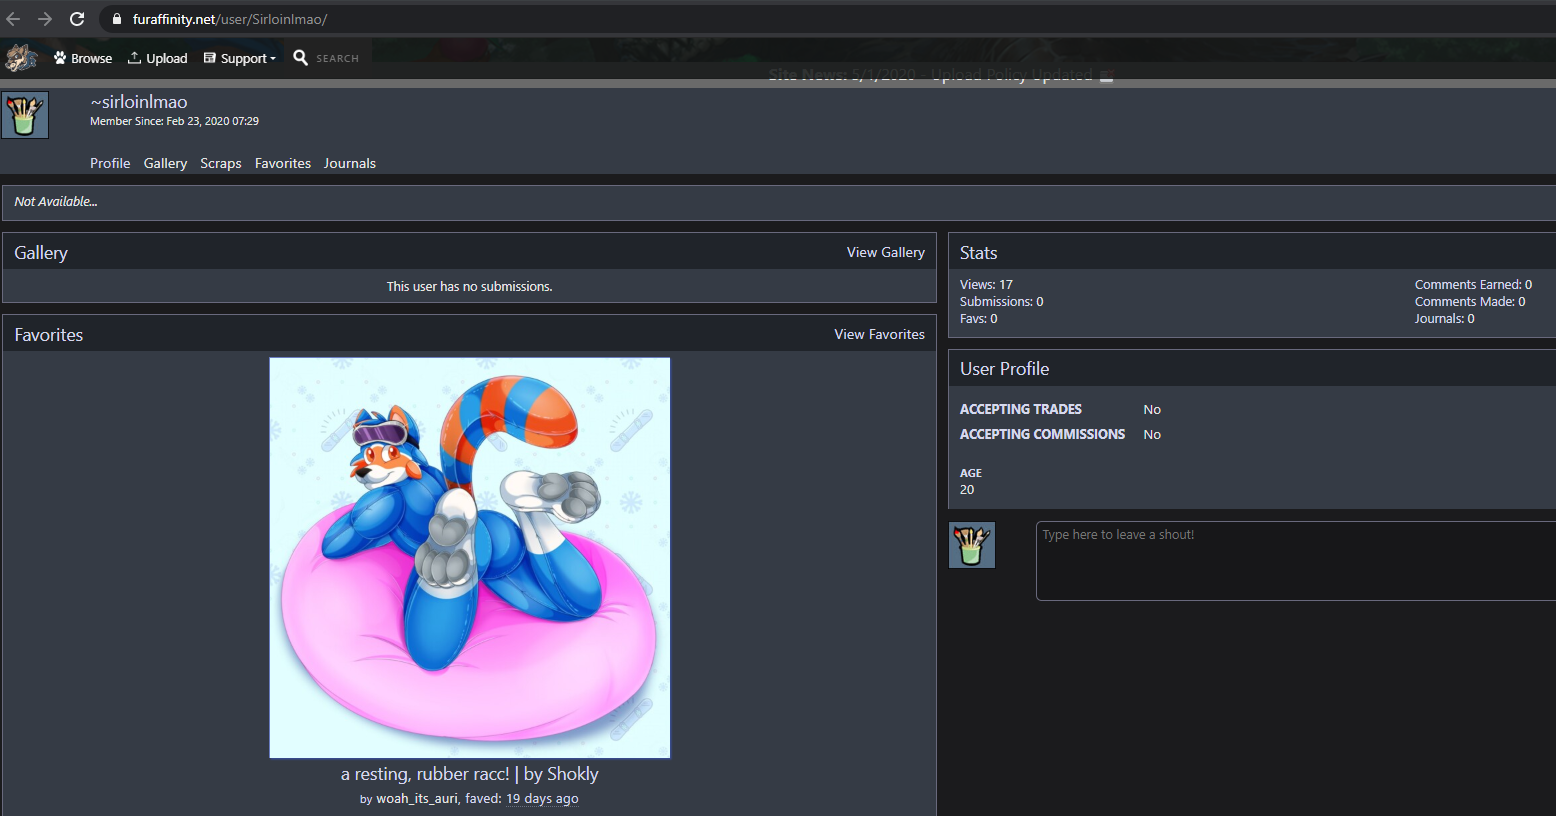
Task: Click the browser forward arrow
Action: pos(45,19)
